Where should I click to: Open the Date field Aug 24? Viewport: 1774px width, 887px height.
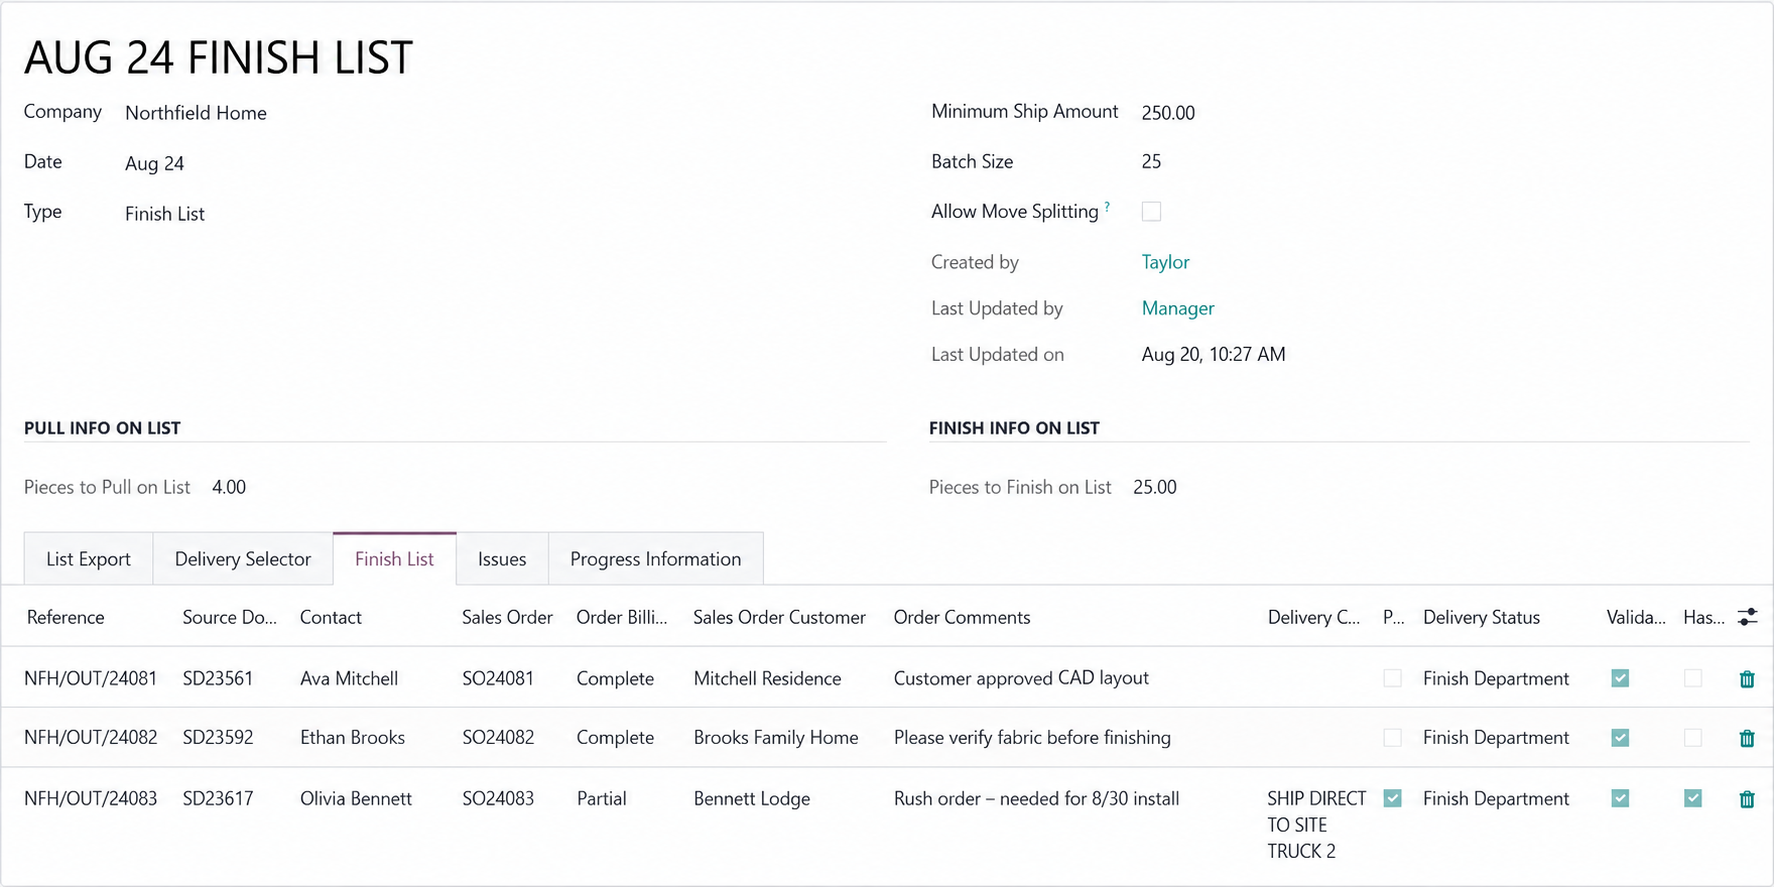154,164
